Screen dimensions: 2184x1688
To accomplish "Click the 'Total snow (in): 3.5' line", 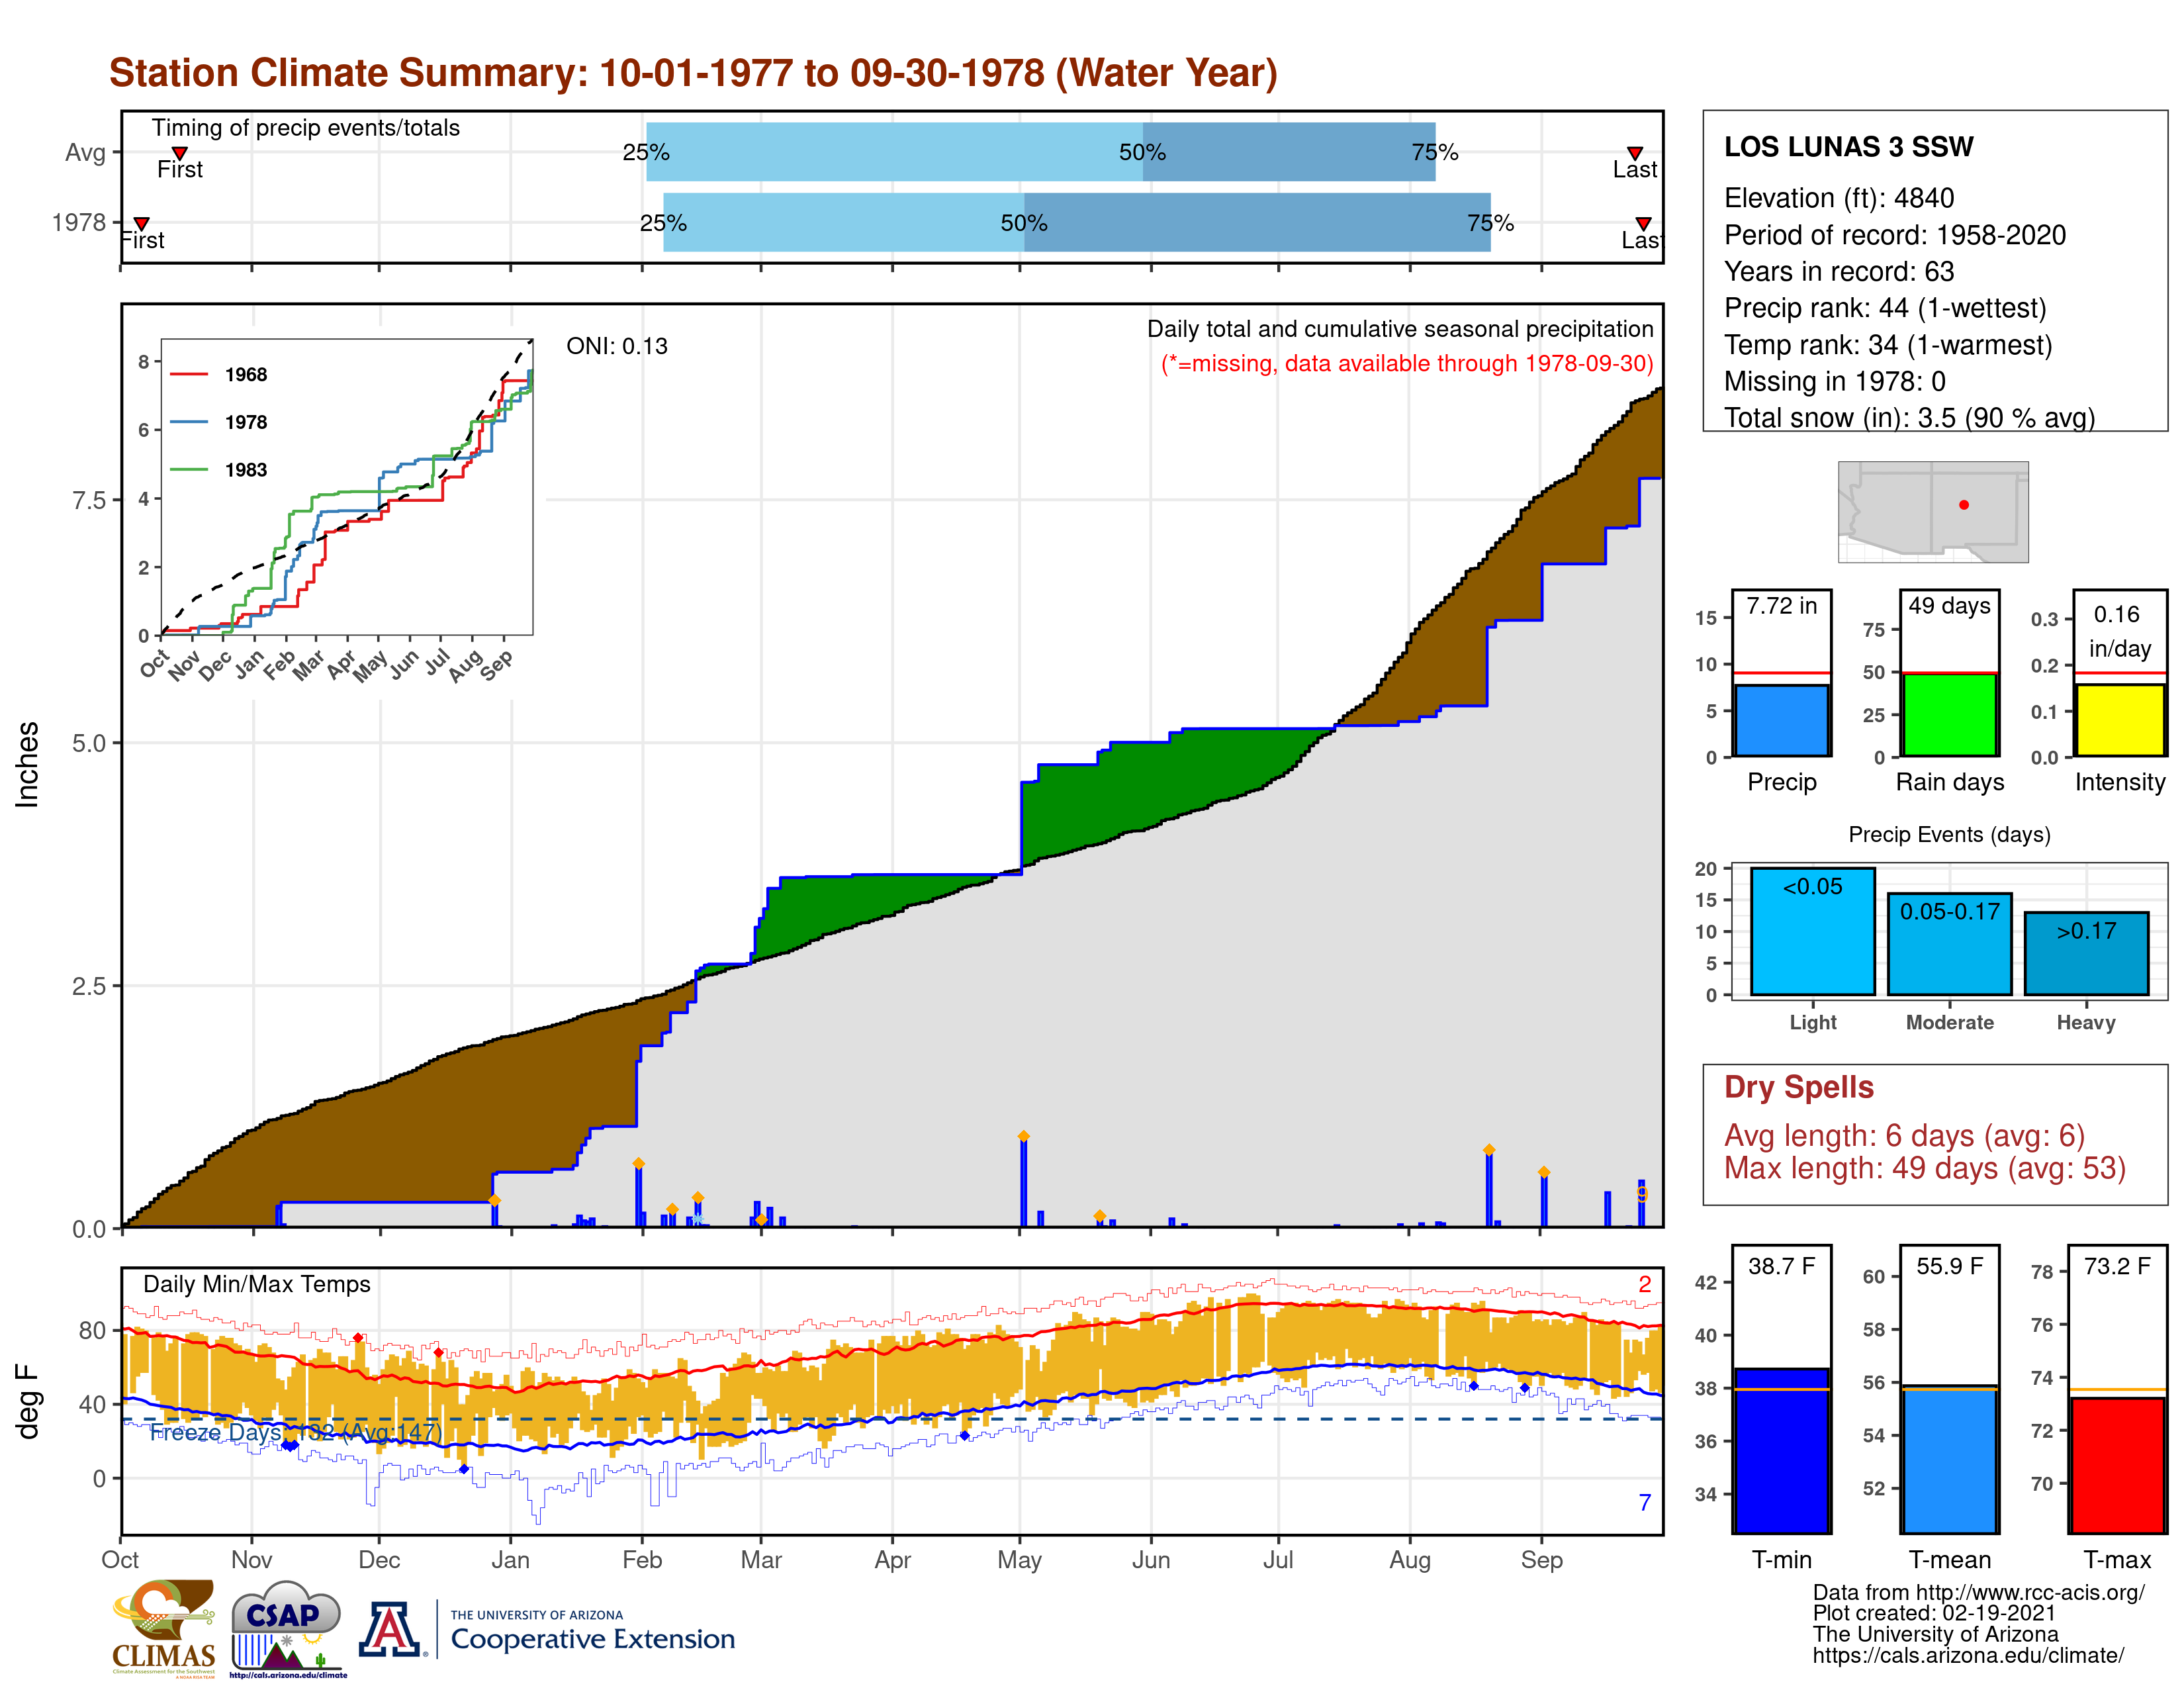I will (x=1909, y=418).
